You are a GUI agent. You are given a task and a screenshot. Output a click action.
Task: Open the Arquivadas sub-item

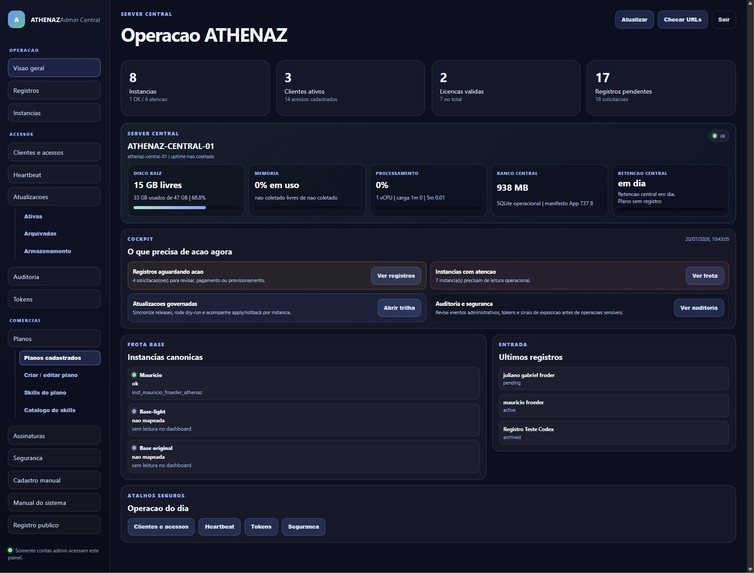[40, 234]
